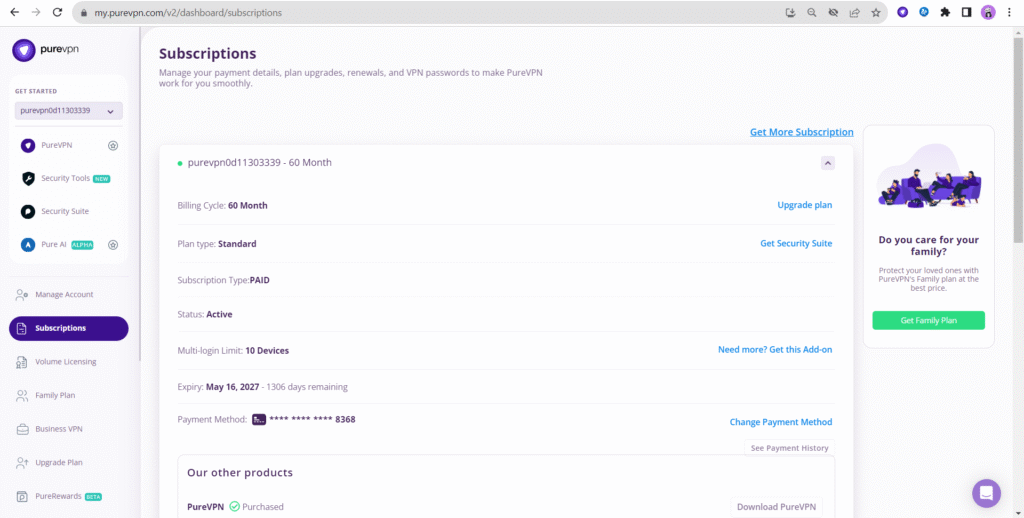This screenshot has width=1024, height=518.
Task: Open Manage Account in sidebar
Action: (63, 295)
